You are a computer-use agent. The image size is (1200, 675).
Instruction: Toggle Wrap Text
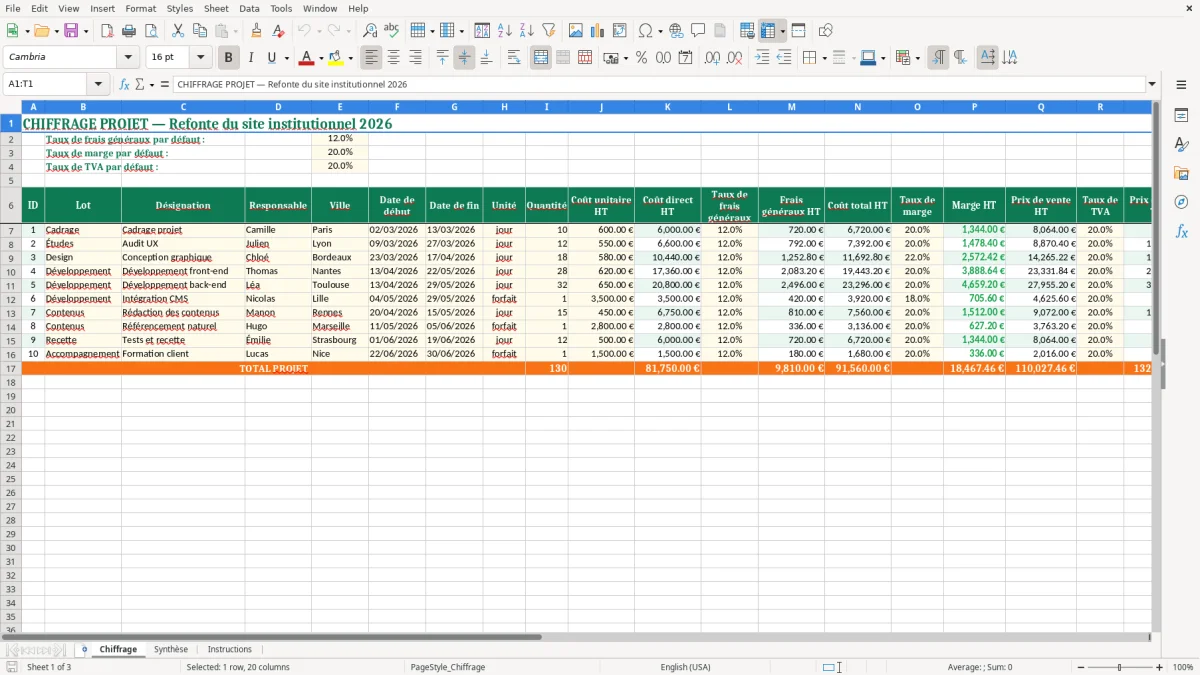tap(514, 58)
